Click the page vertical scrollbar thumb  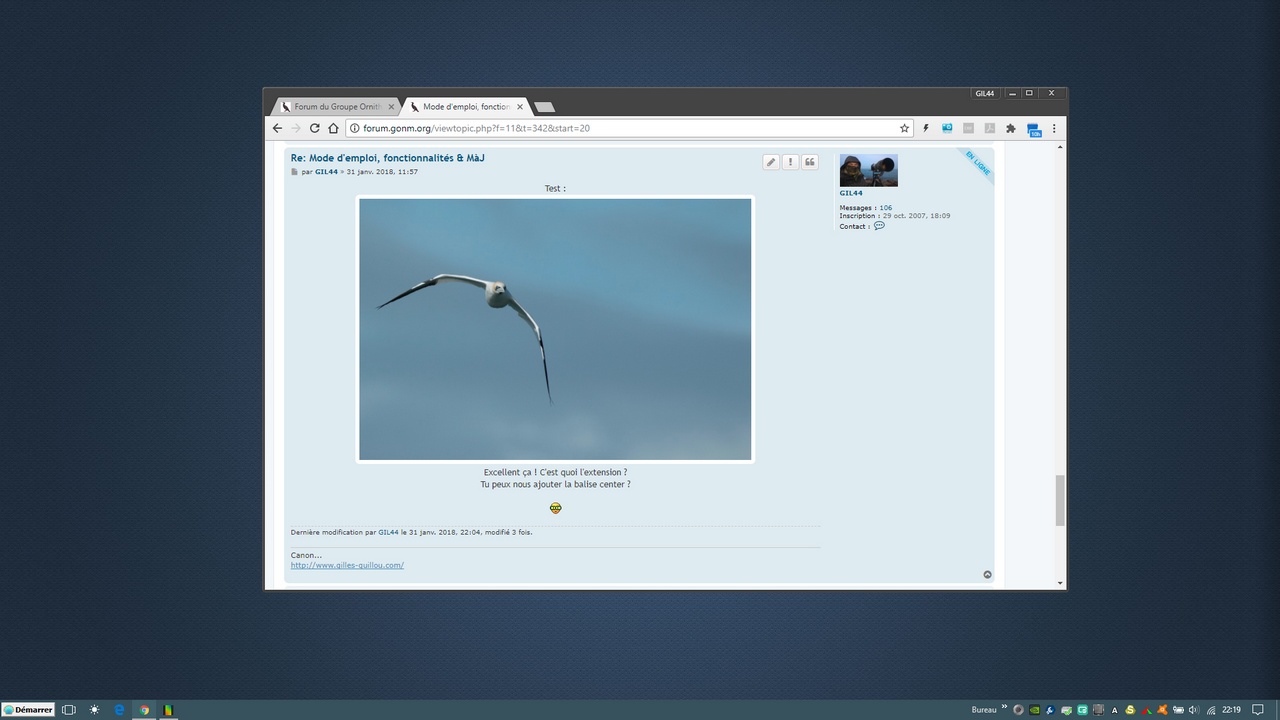pyautogui.click(x=1060, y=500)
